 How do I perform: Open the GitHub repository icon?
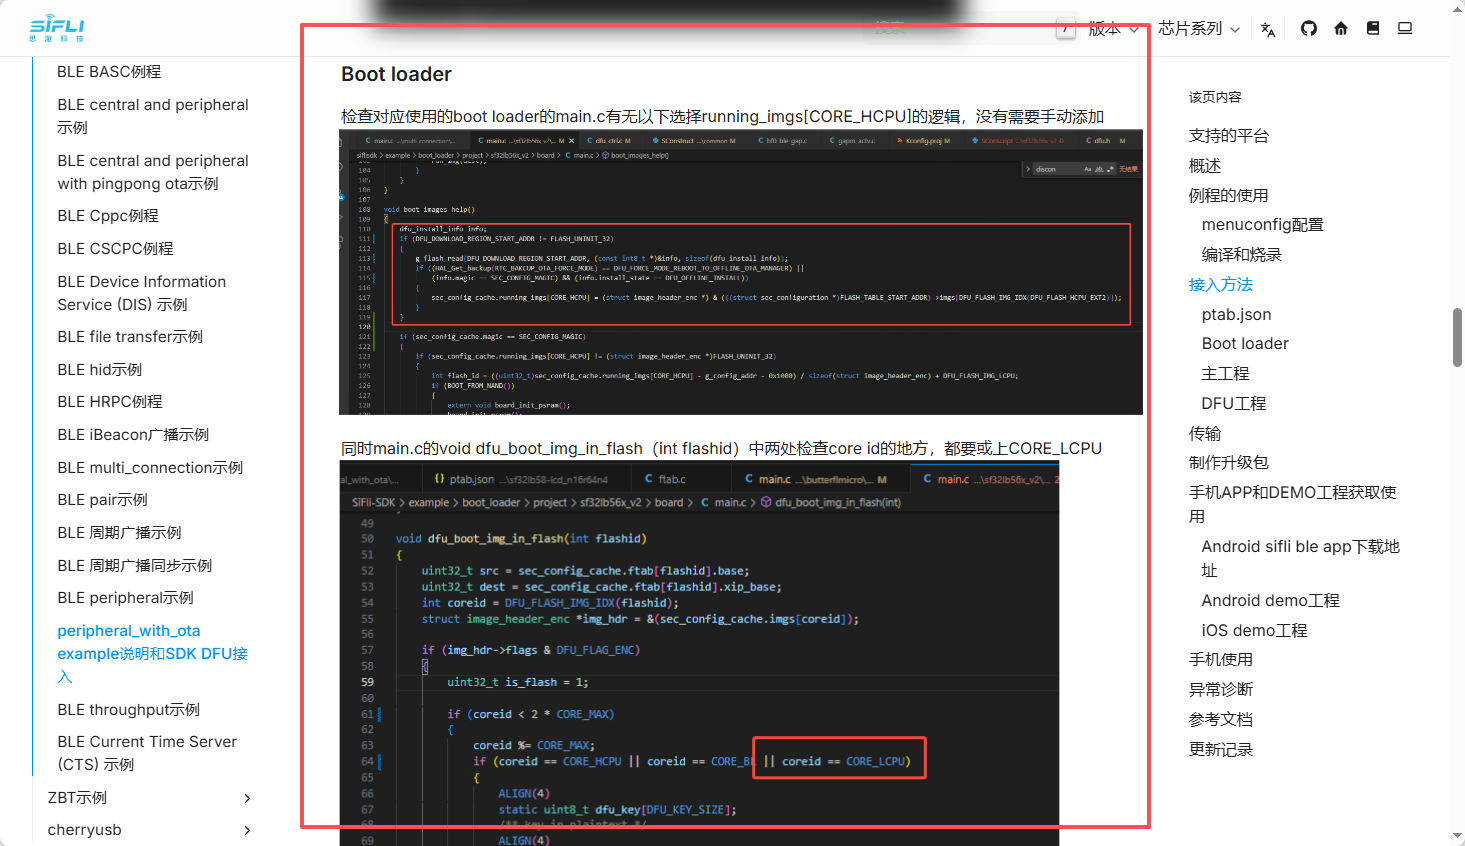tap(1308, 29)
